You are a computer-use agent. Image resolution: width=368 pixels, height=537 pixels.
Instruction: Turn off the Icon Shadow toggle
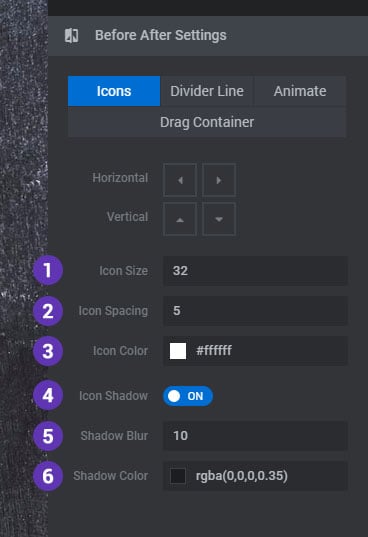pos(188,396)
